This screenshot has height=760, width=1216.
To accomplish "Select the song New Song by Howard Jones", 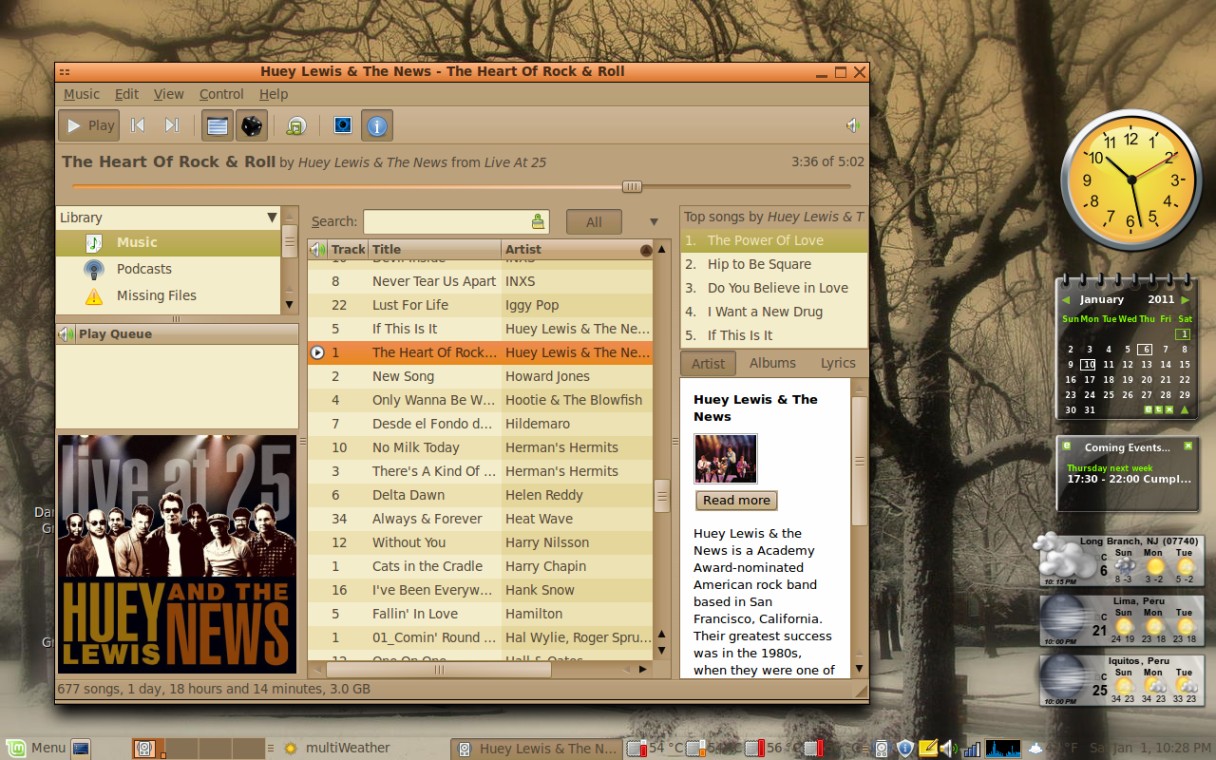I will [x=480, y=376].
